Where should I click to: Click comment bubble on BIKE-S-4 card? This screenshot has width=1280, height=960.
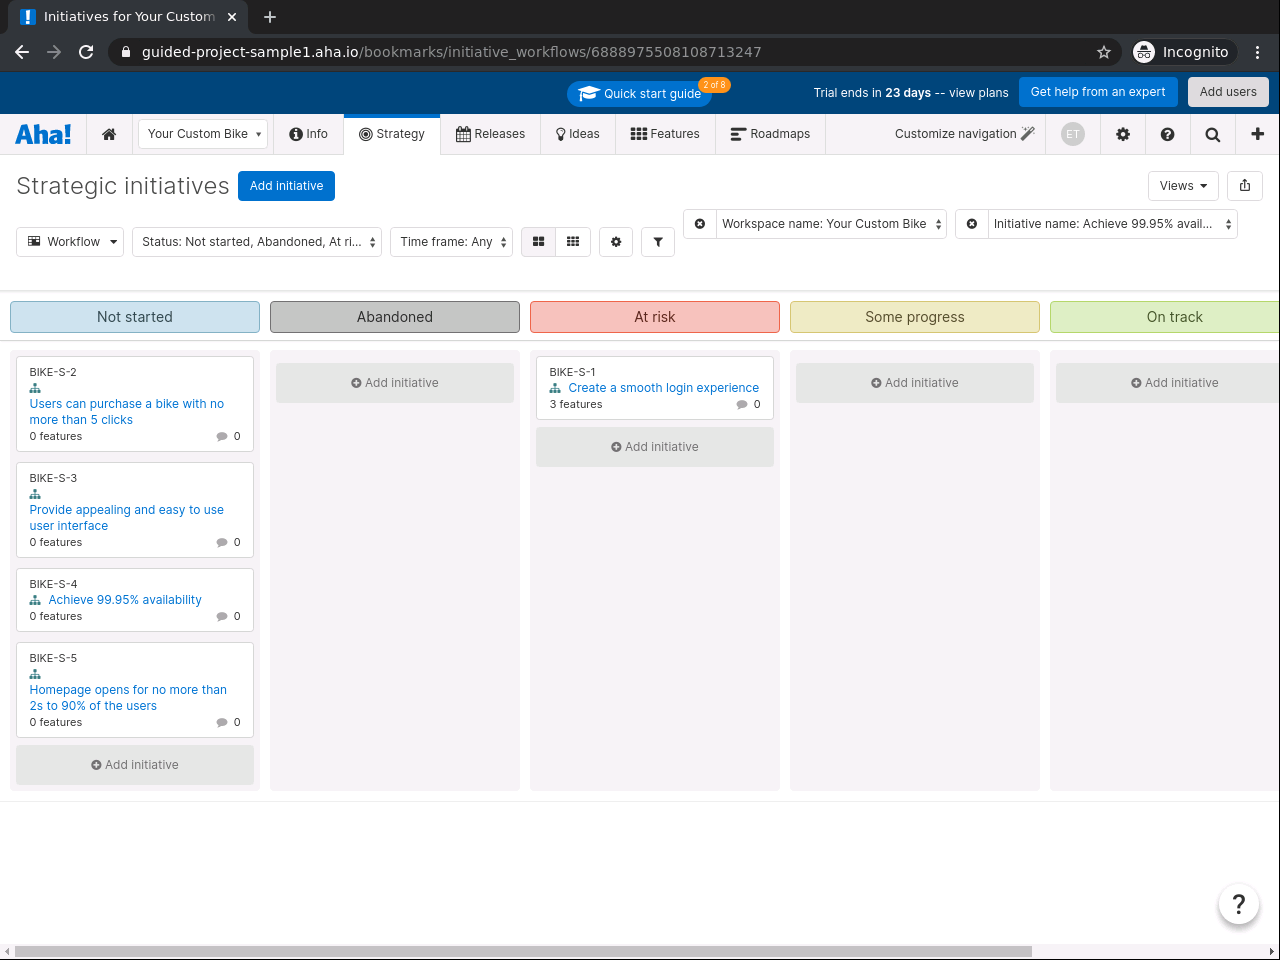pyautogui.click(x=222, y=616)
